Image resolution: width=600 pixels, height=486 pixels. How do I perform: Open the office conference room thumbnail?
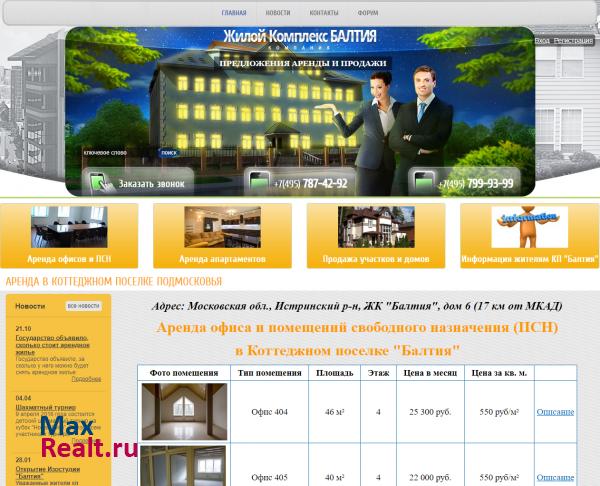tap(69, 227)
